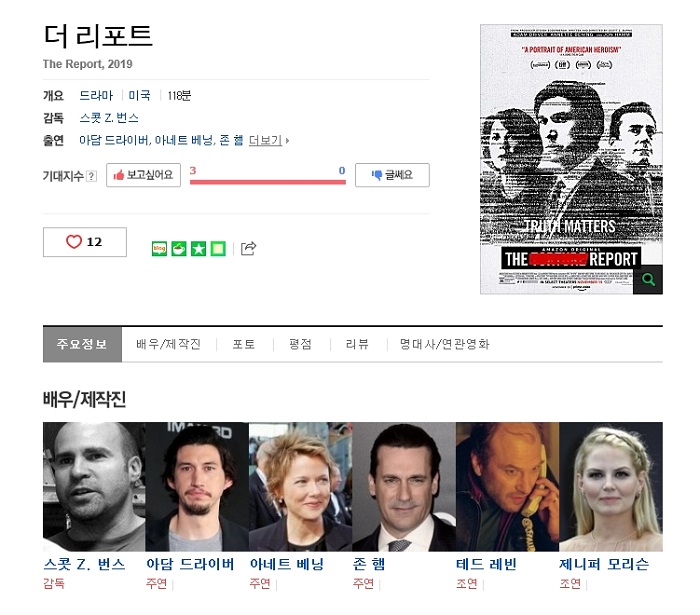Open the 명대사/연관영화 tab
Viewport: 700px width, 615px height.
point(445,344)
